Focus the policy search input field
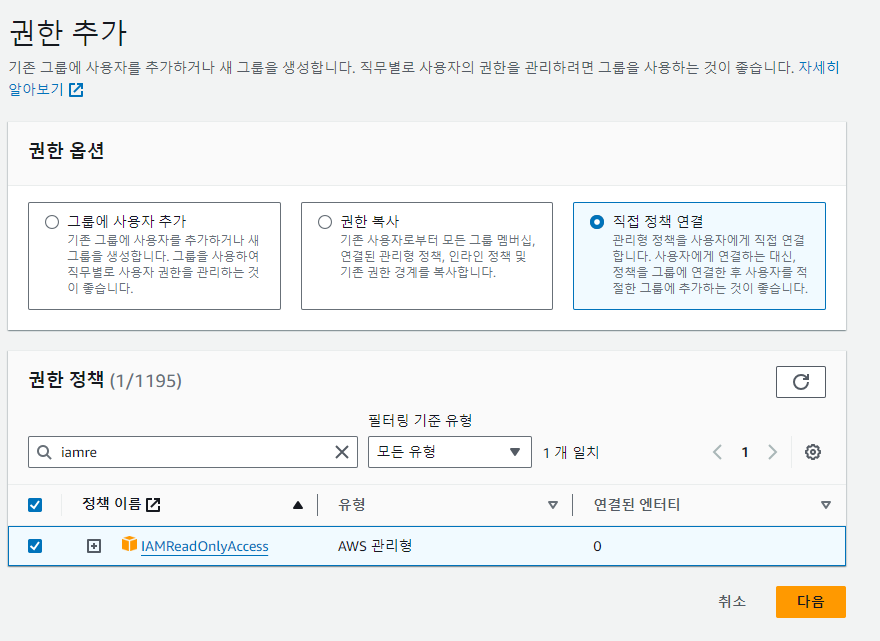880x641 pixels. [192, 452]
